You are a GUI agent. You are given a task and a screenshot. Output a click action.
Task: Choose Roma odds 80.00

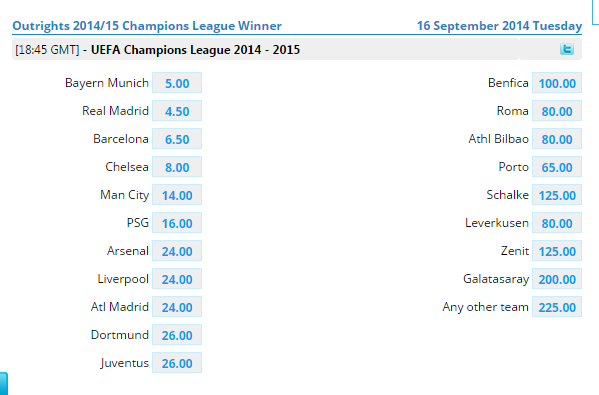(557, 111)
